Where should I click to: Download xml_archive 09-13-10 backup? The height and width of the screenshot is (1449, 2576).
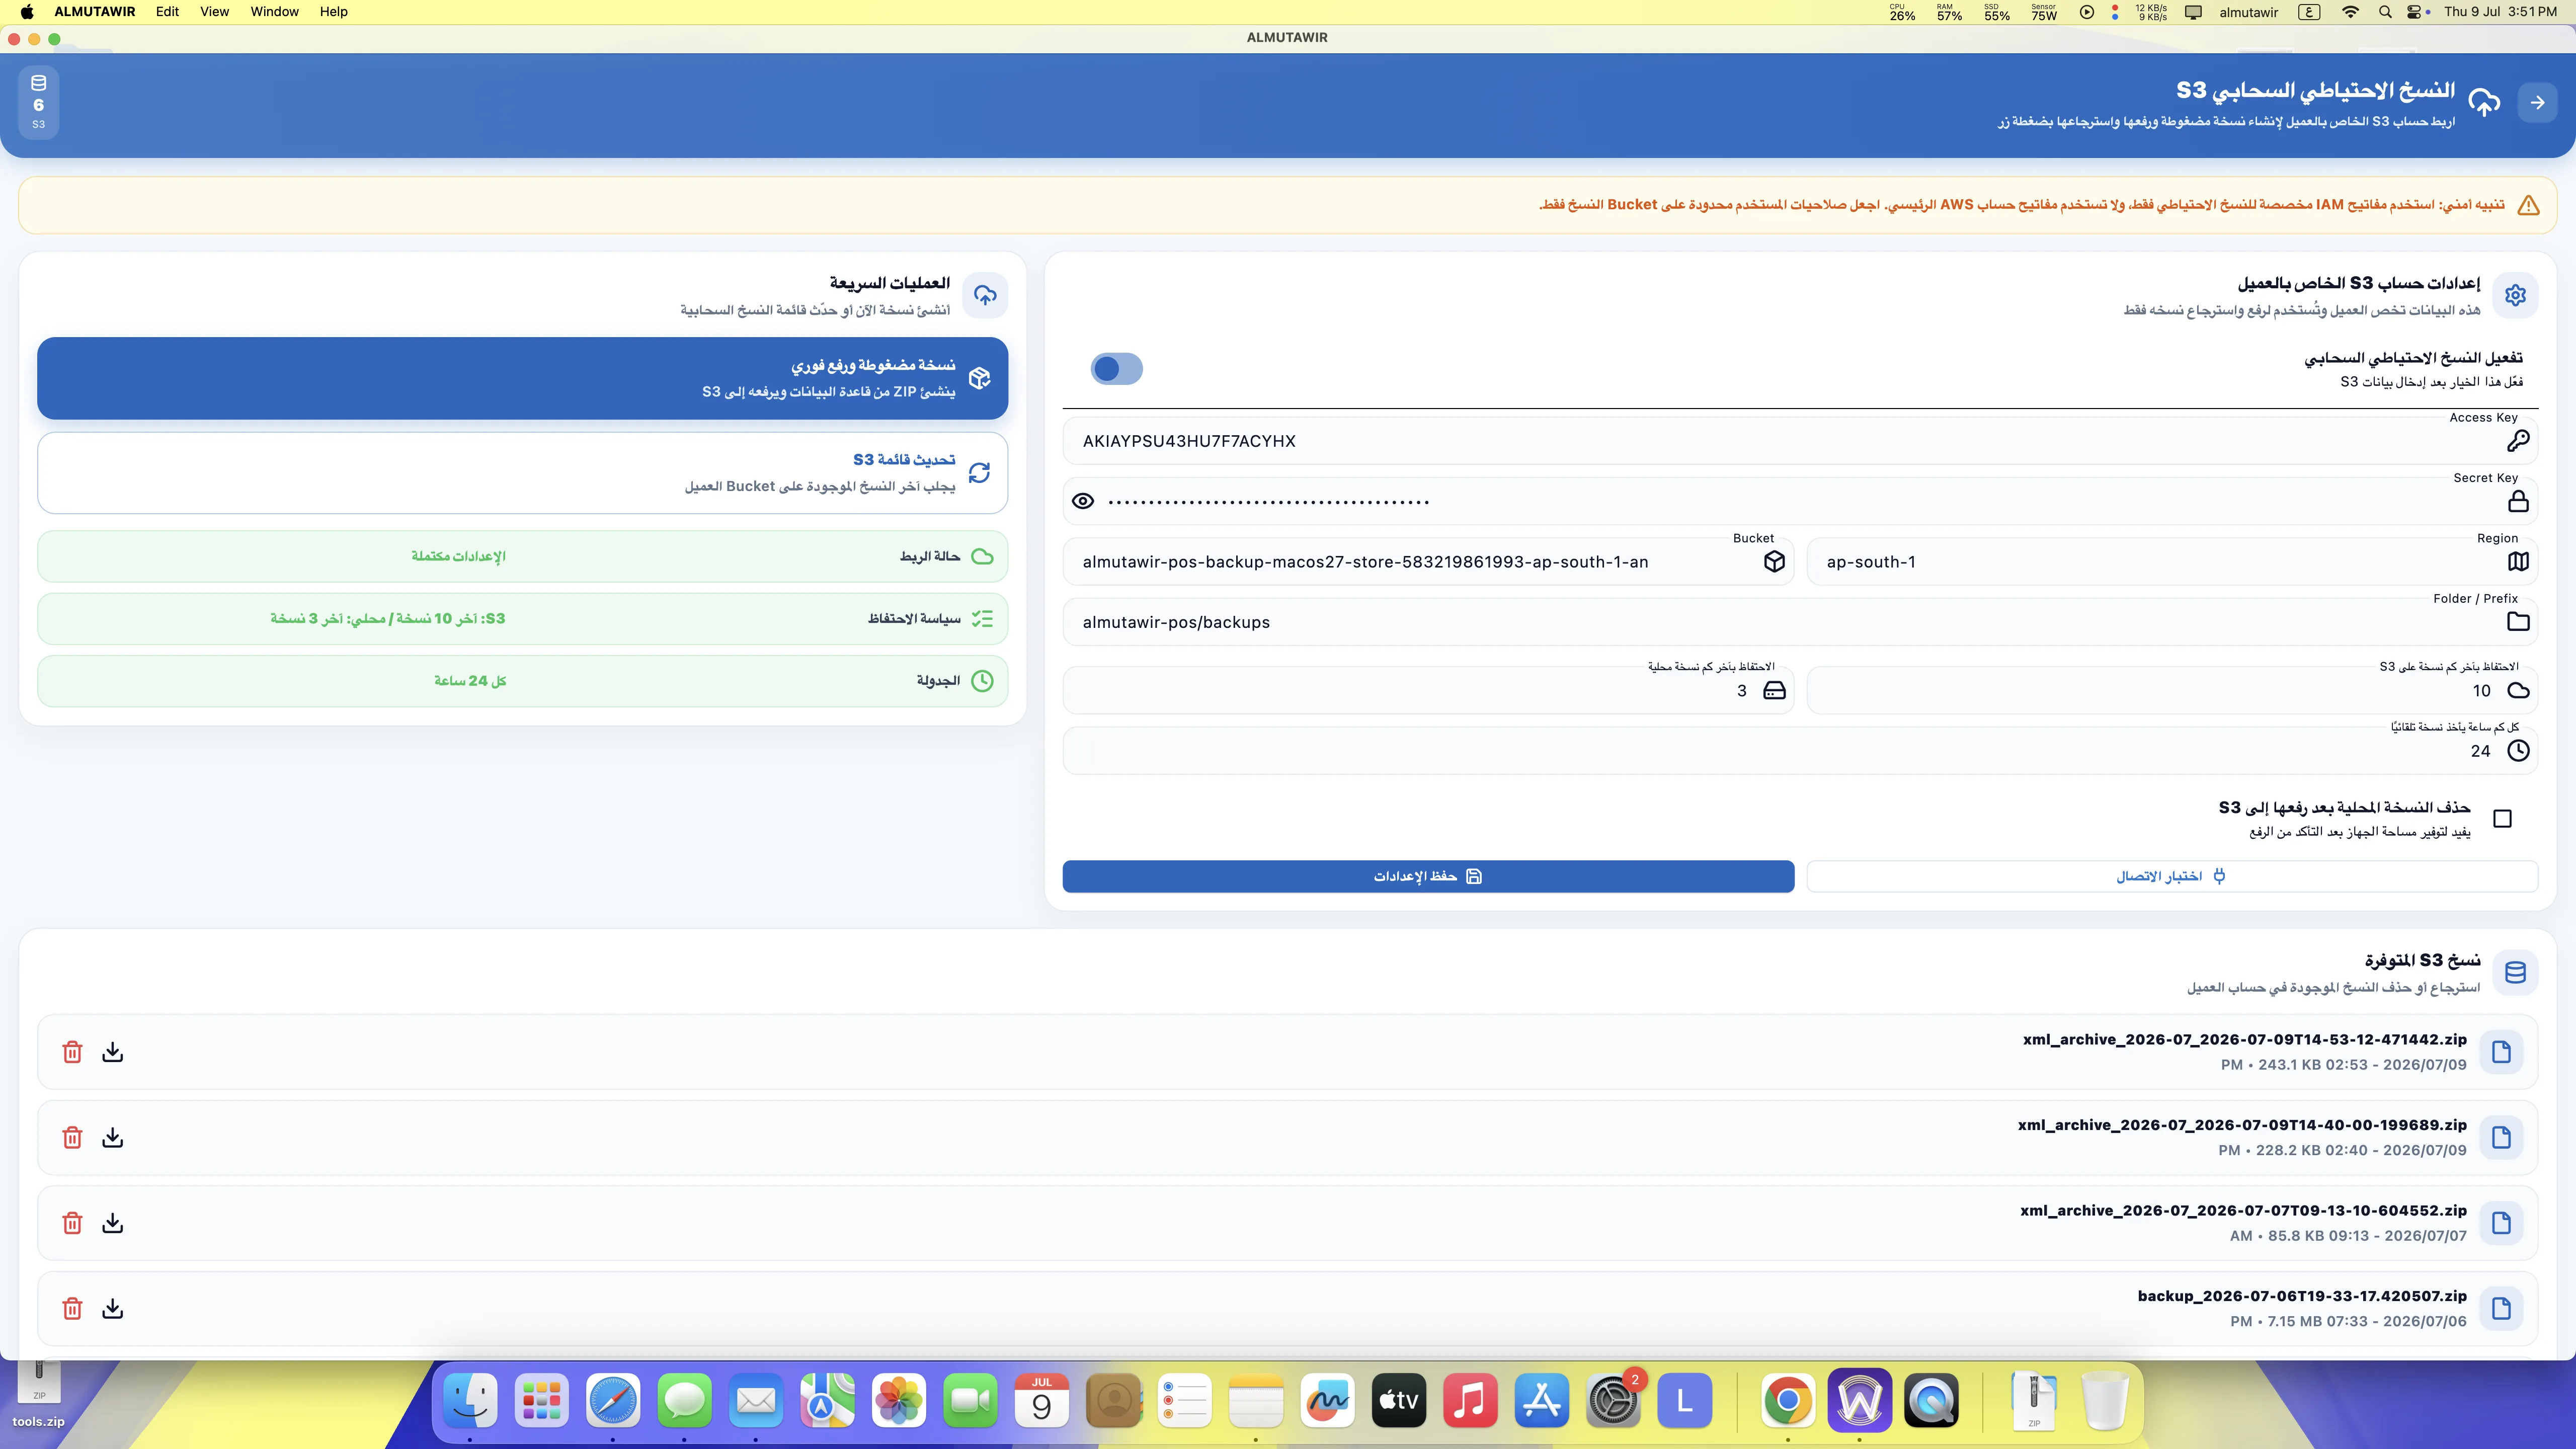pos(113,1223)
